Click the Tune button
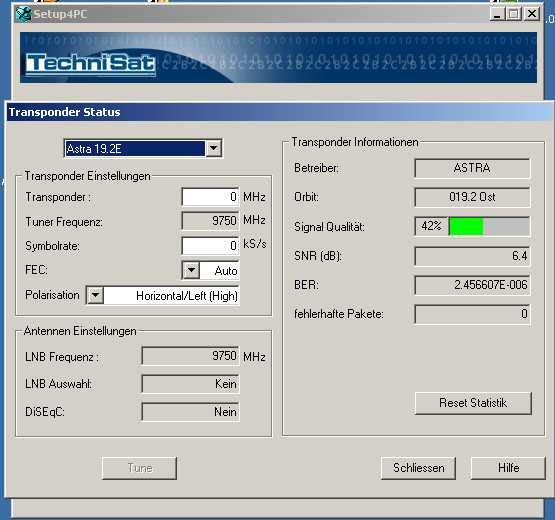 pos(139,468)
